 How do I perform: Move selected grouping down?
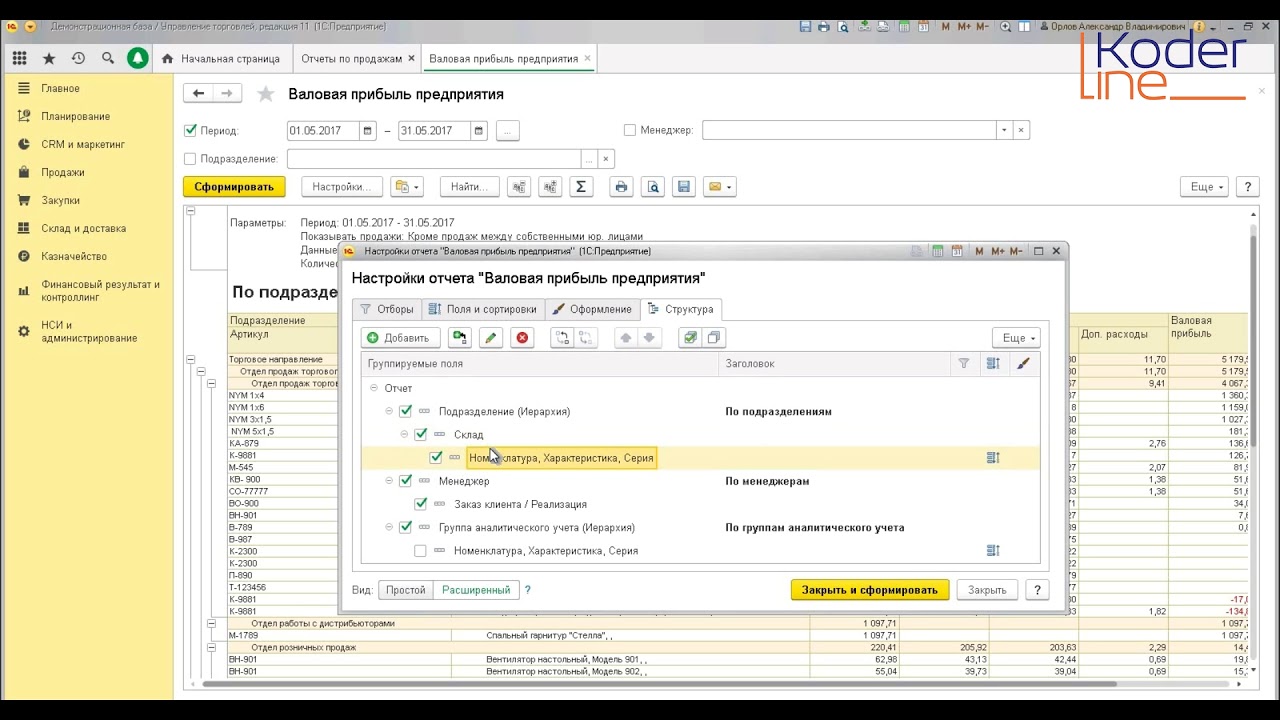coord(649,338)
